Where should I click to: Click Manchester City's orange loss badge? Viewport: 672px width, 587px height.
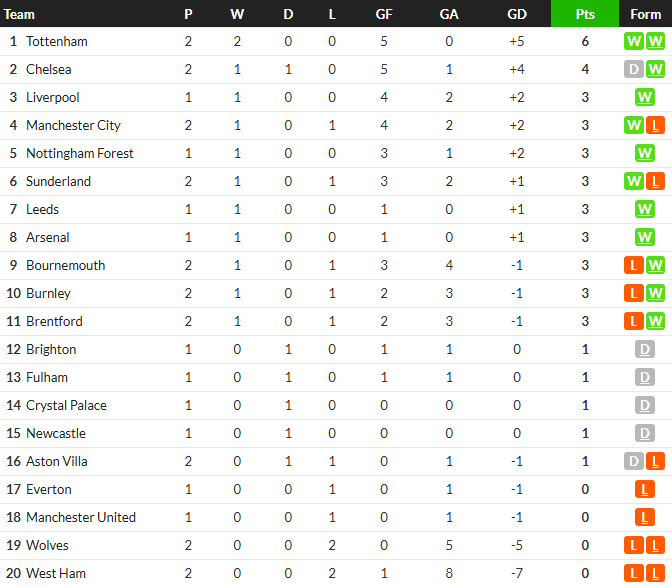coord(655,125)
